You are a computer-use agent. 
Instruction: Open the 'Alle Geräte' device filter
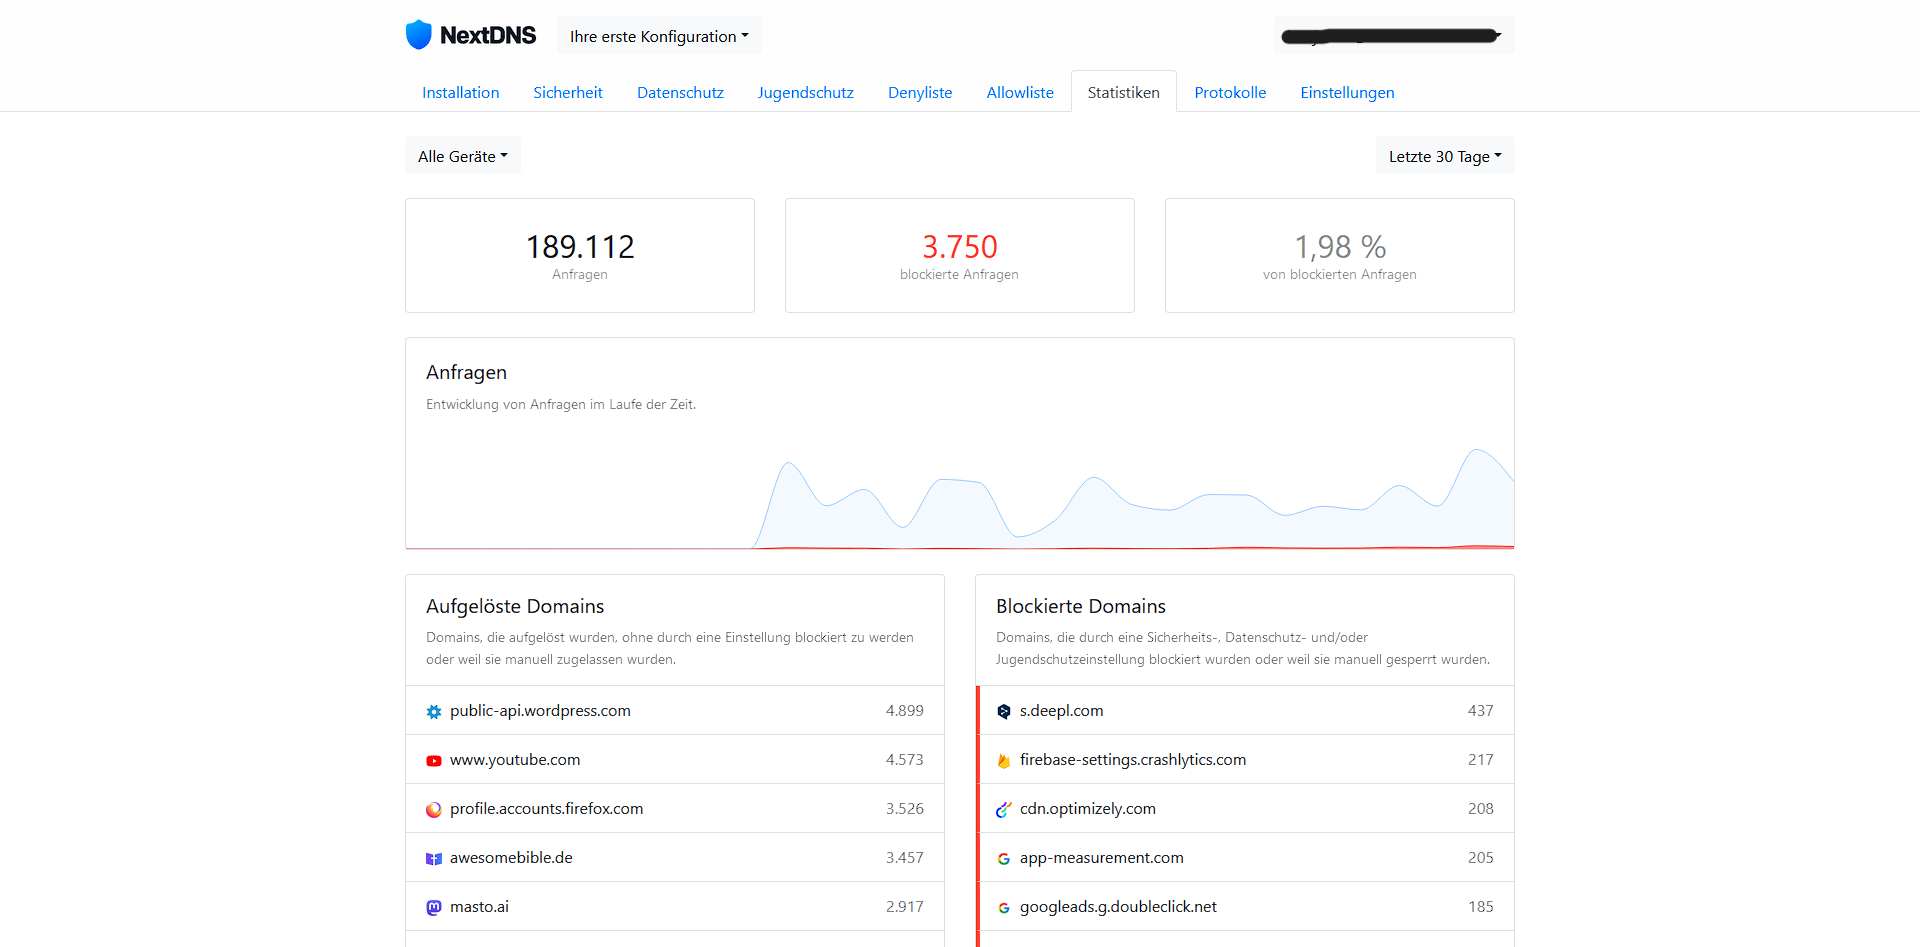click(463, 156)
